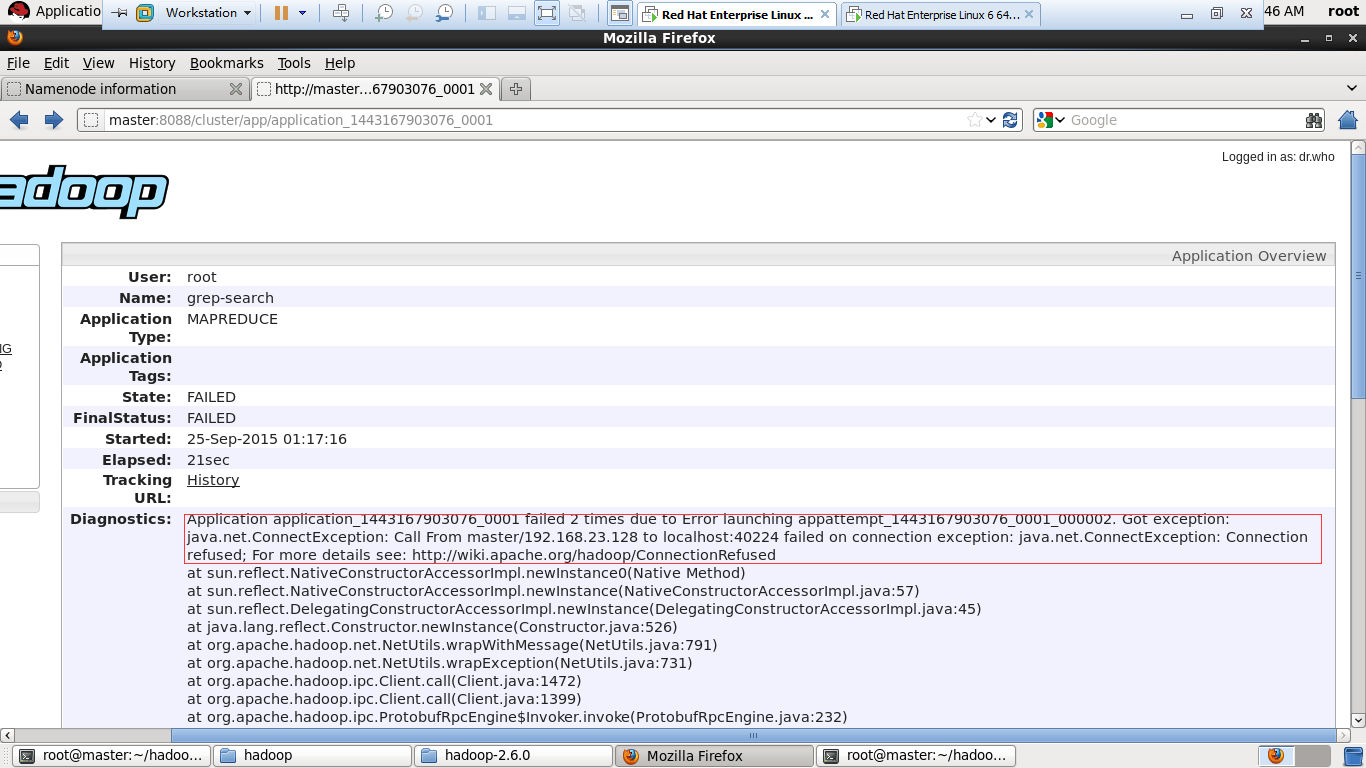Viewport: 1366px width, 768px height.
Task: Click the 'grep-search' application name
Action: coord(230,298)
